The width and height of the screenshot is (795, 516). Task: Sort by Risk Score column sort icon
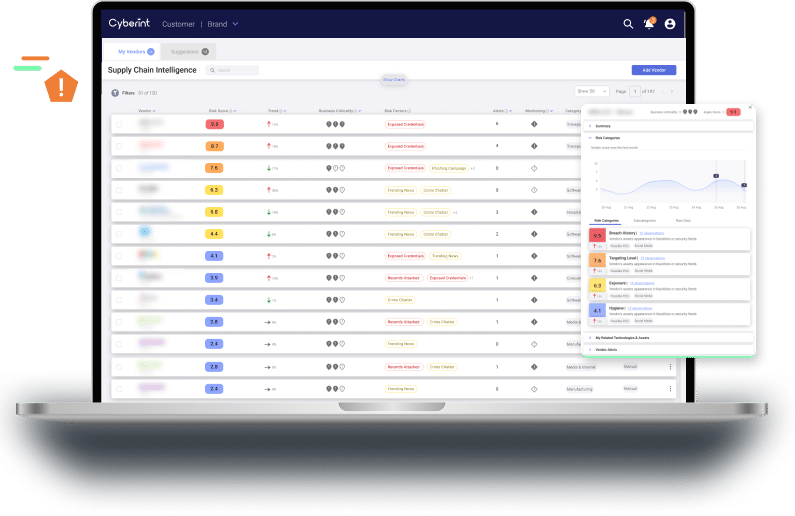coord(235,111)
